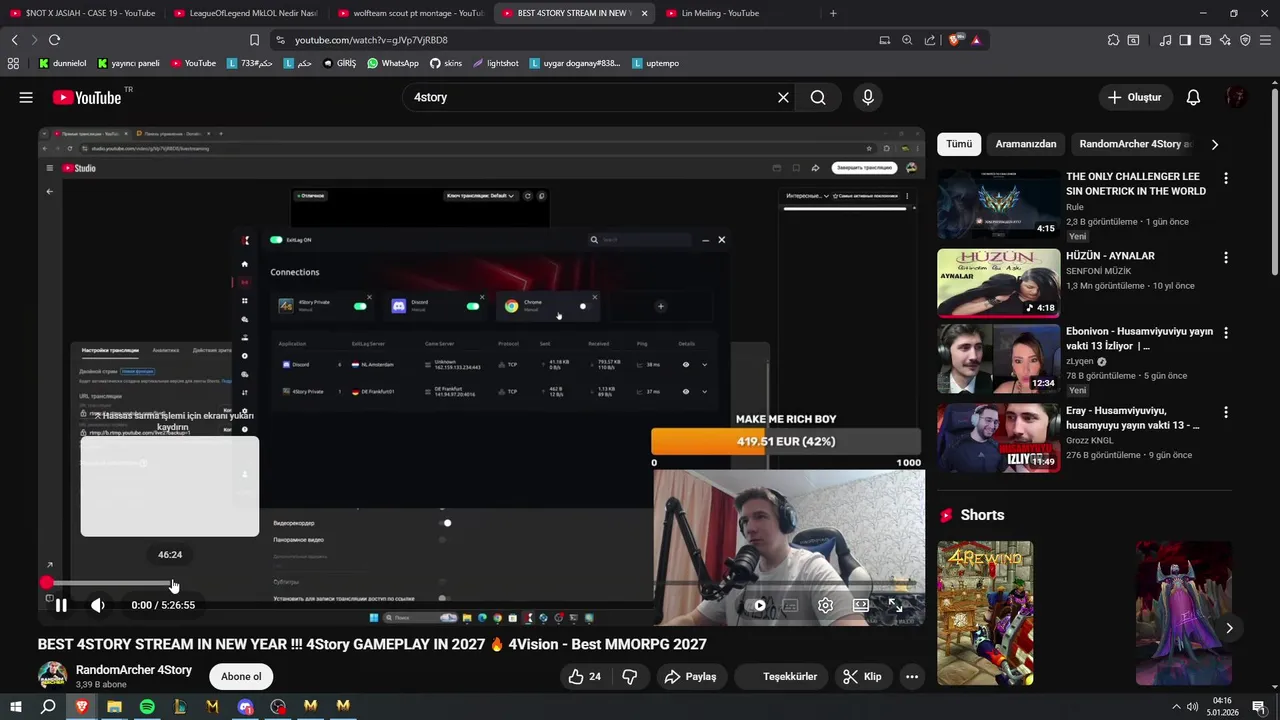Run the search with the magnifier button
Image resolution: width=1280 pixels, height=720 pixels.
[818, 97]
